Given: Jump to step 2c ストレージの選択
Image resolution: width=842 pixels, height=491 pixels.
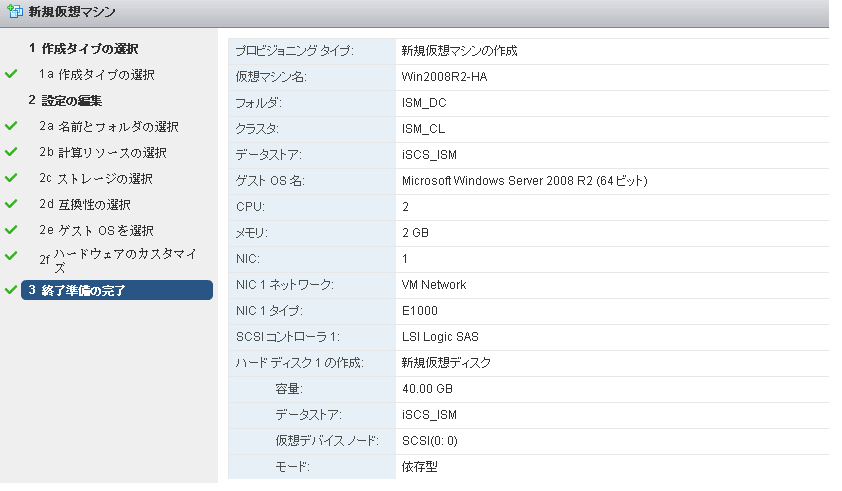Looking at the screenshot, I should click(x=96, y=178).
